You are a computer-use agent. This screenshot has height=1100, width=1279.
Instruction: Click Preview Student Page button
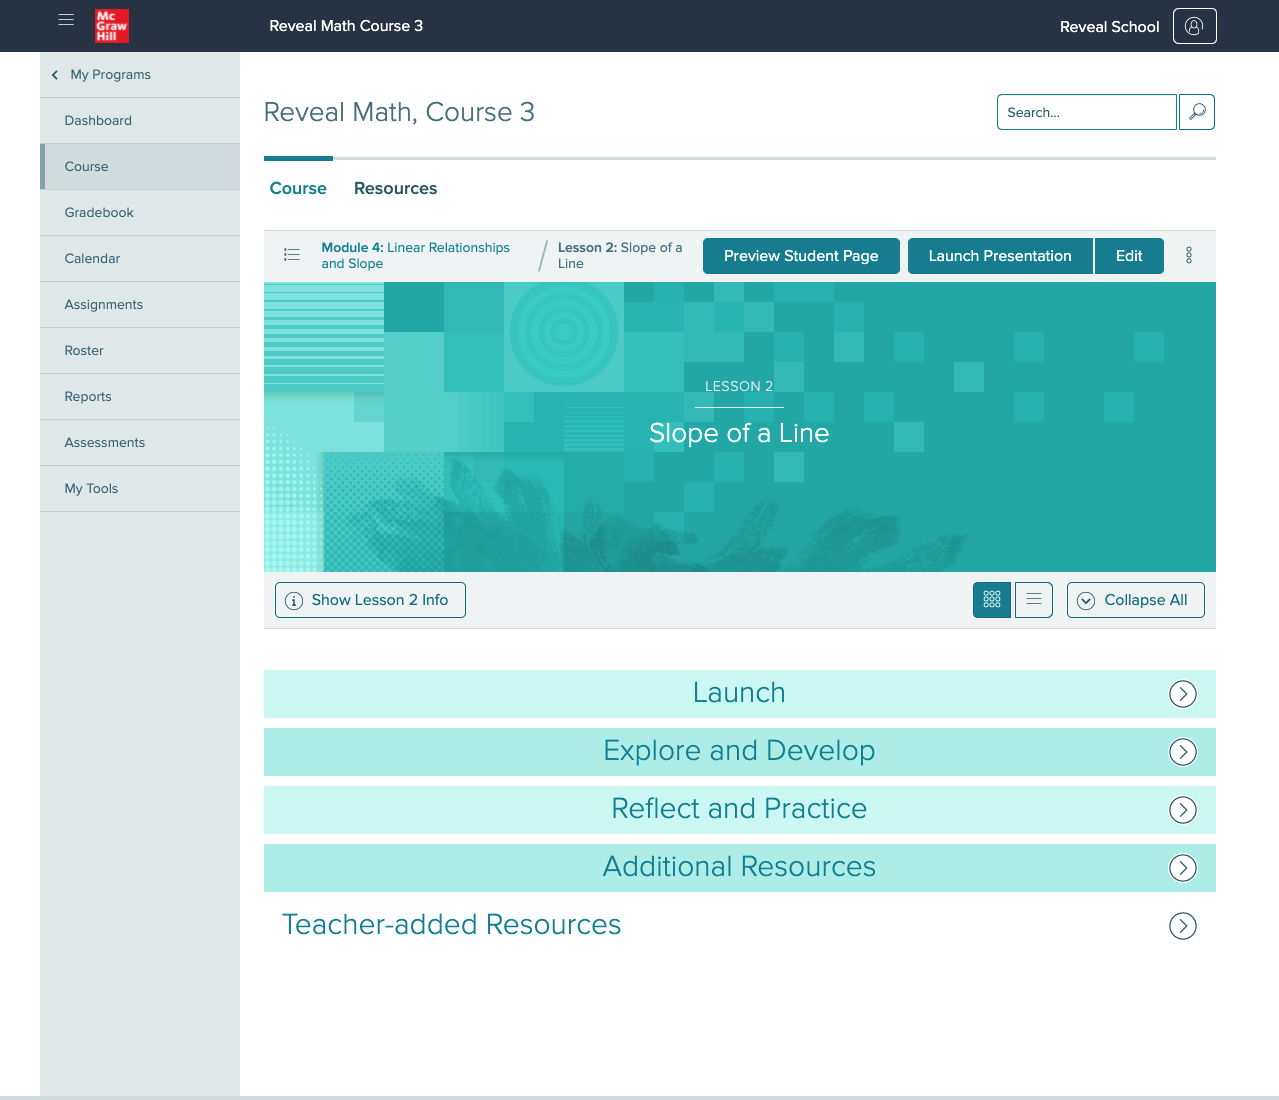coord(801,256)
